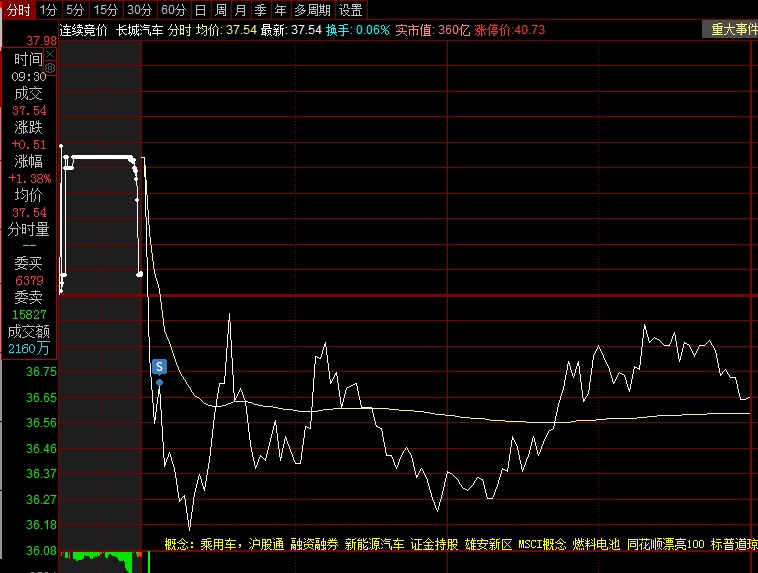
Task: Switch to the 60分 period tab
Action: [174, 10]
